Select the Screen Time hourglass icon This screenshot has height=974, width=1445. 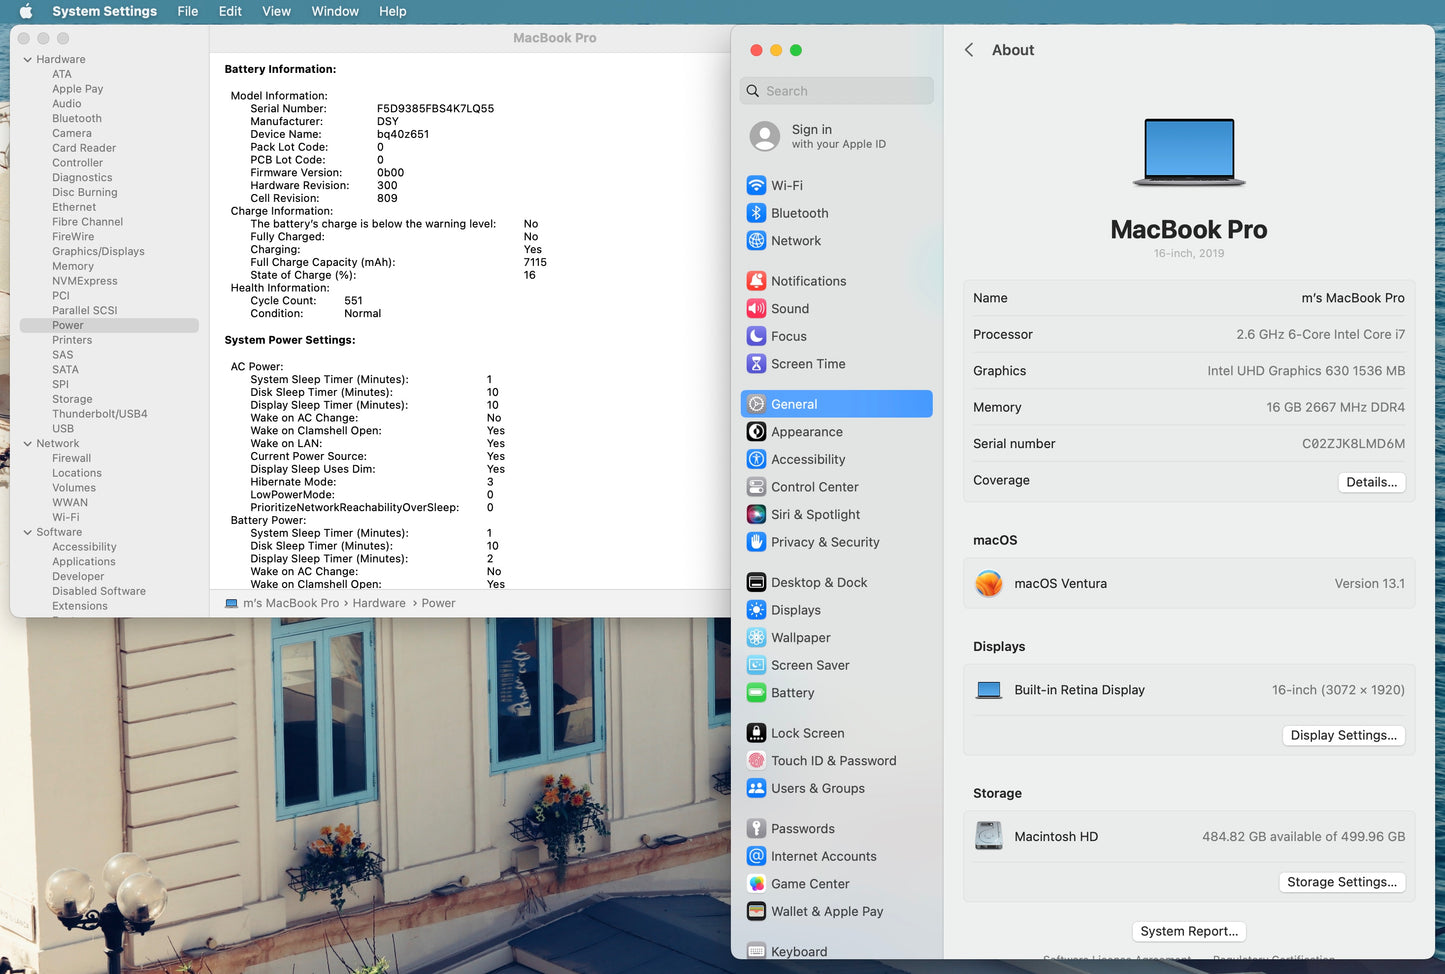756,364
